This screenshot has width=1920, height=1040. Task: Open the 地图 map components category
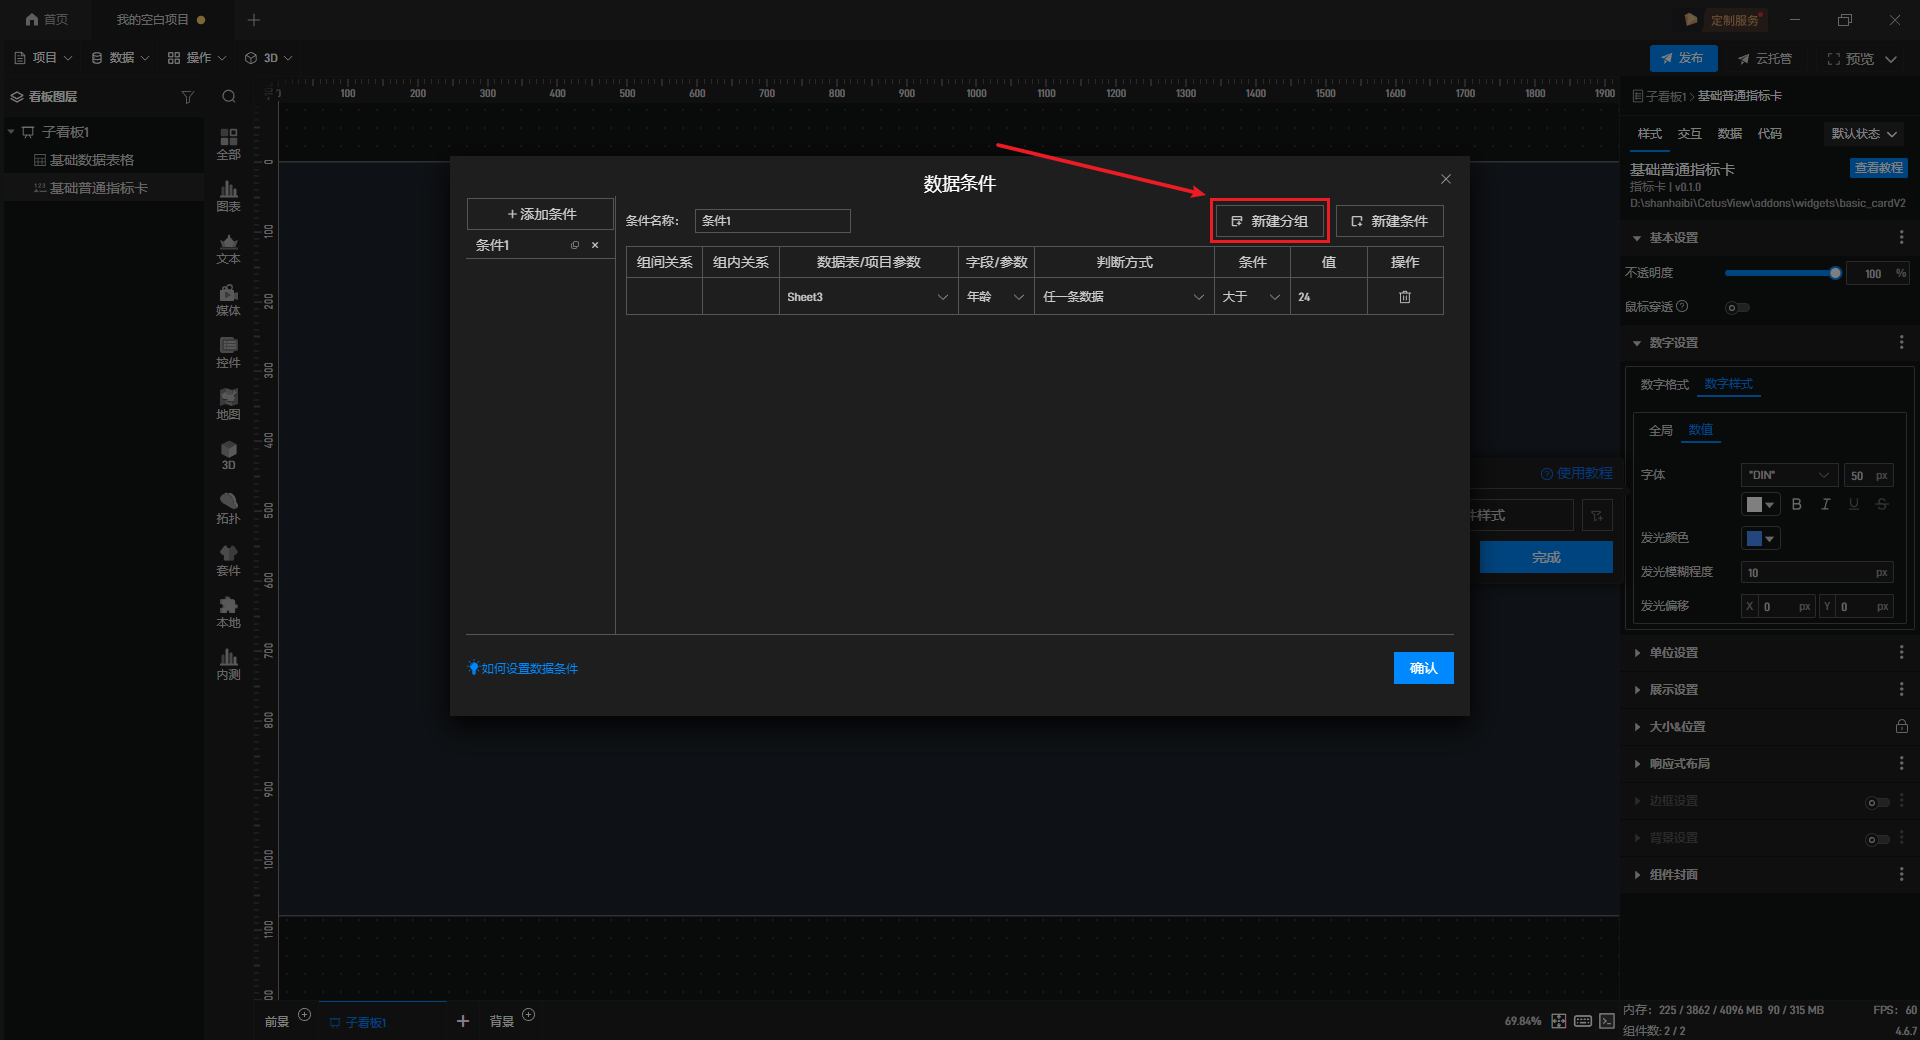tap(228, 403)
